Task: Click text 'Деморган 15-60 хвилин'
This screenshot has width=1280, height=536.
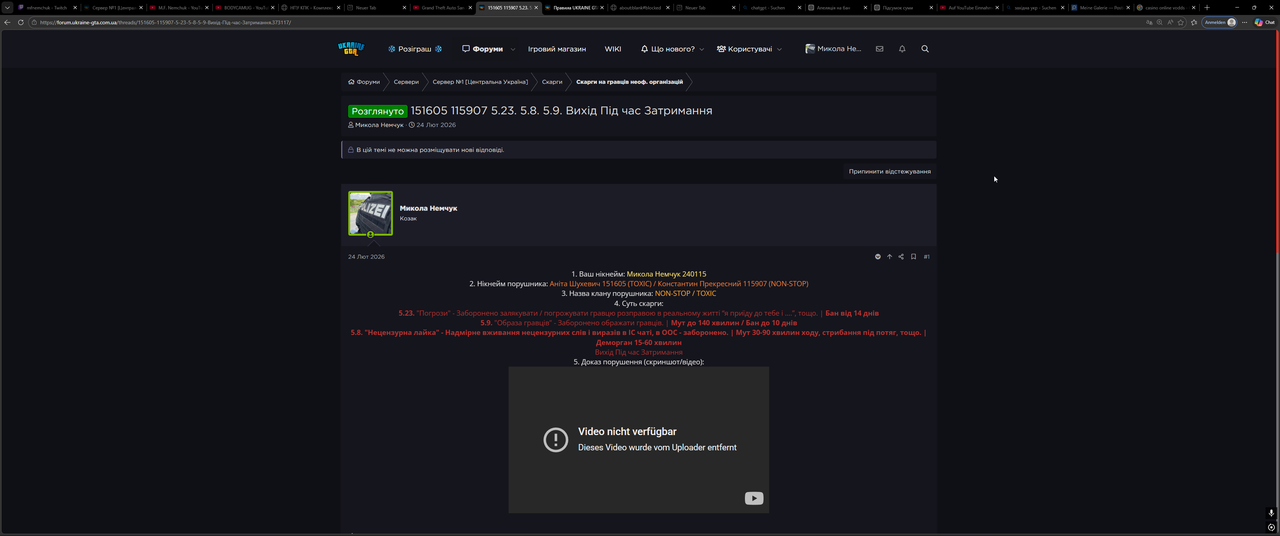Action: pyautogui.click(x=638, y=343)
